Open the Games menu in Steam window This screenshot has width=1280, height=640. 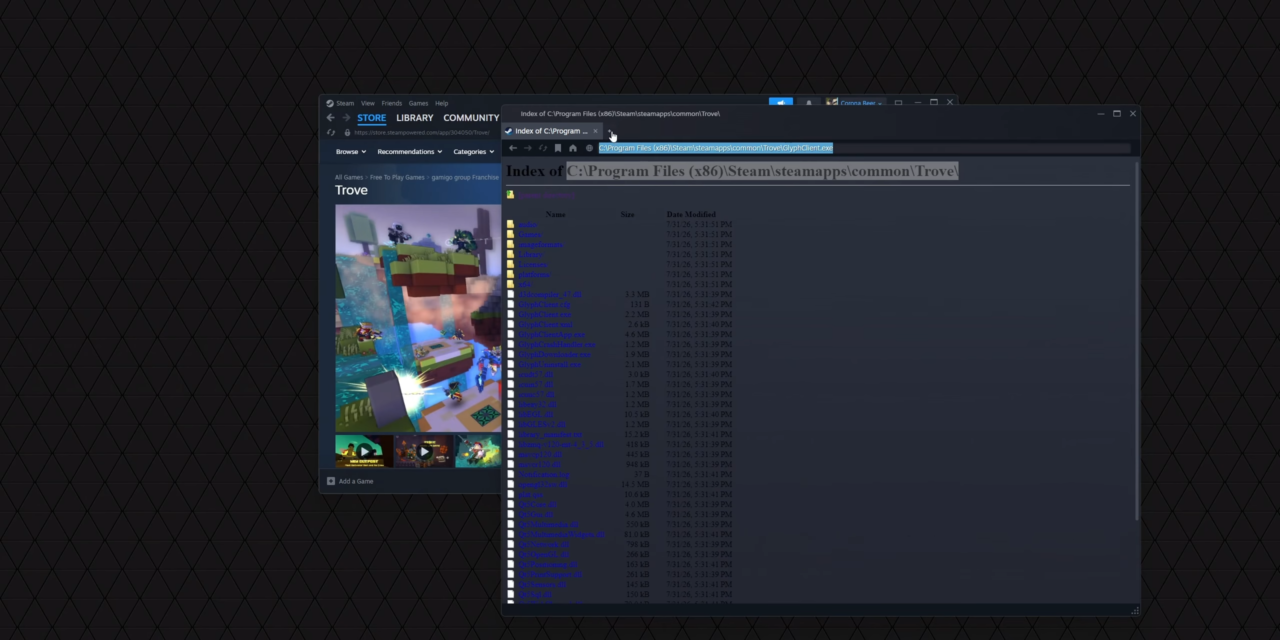tap(418, 103)
